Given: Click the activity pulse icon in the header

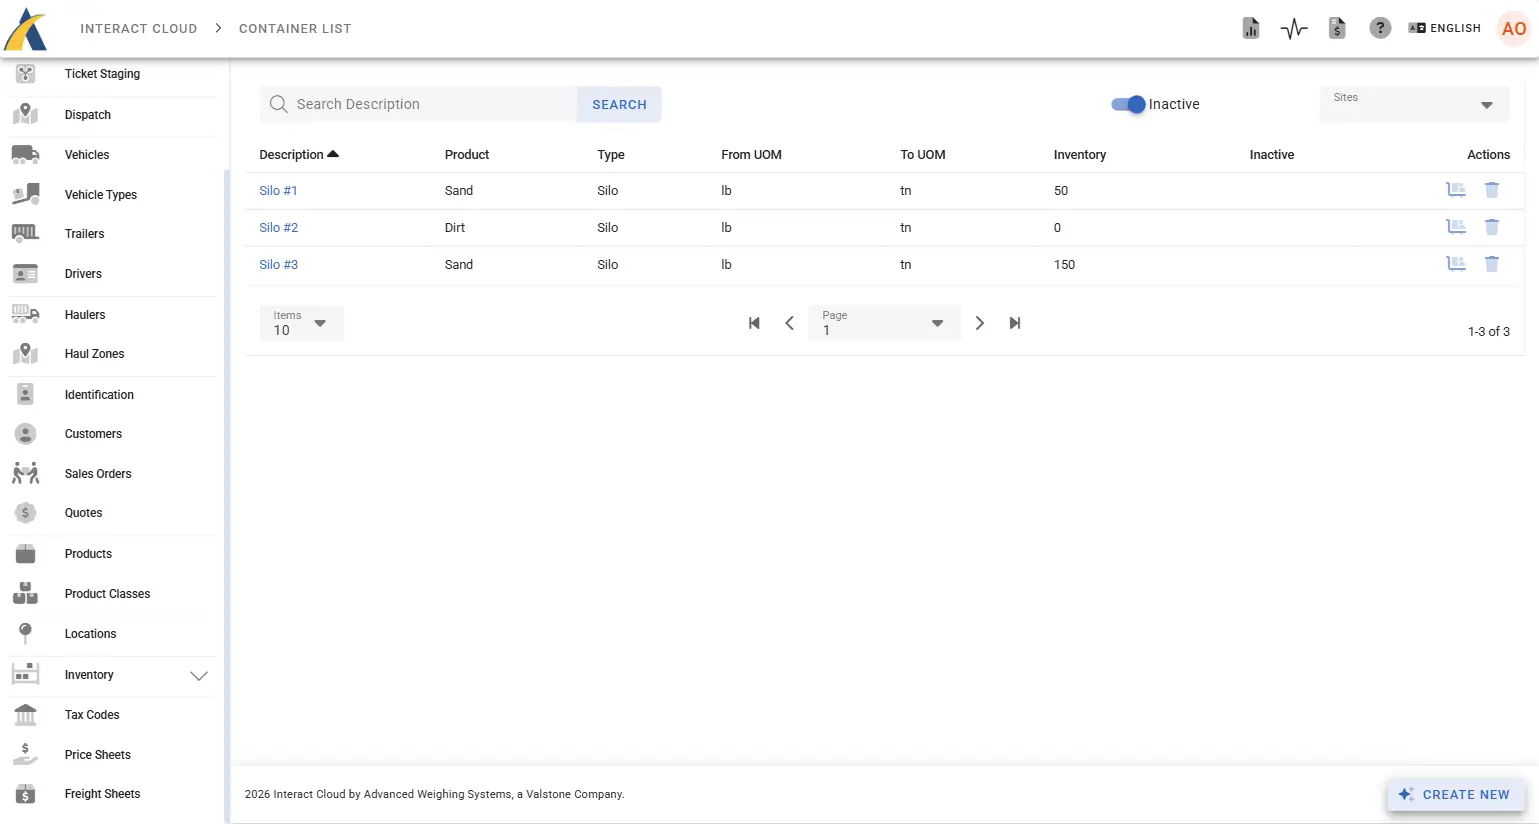Looking at the screenshot, I should [1293, 28].
